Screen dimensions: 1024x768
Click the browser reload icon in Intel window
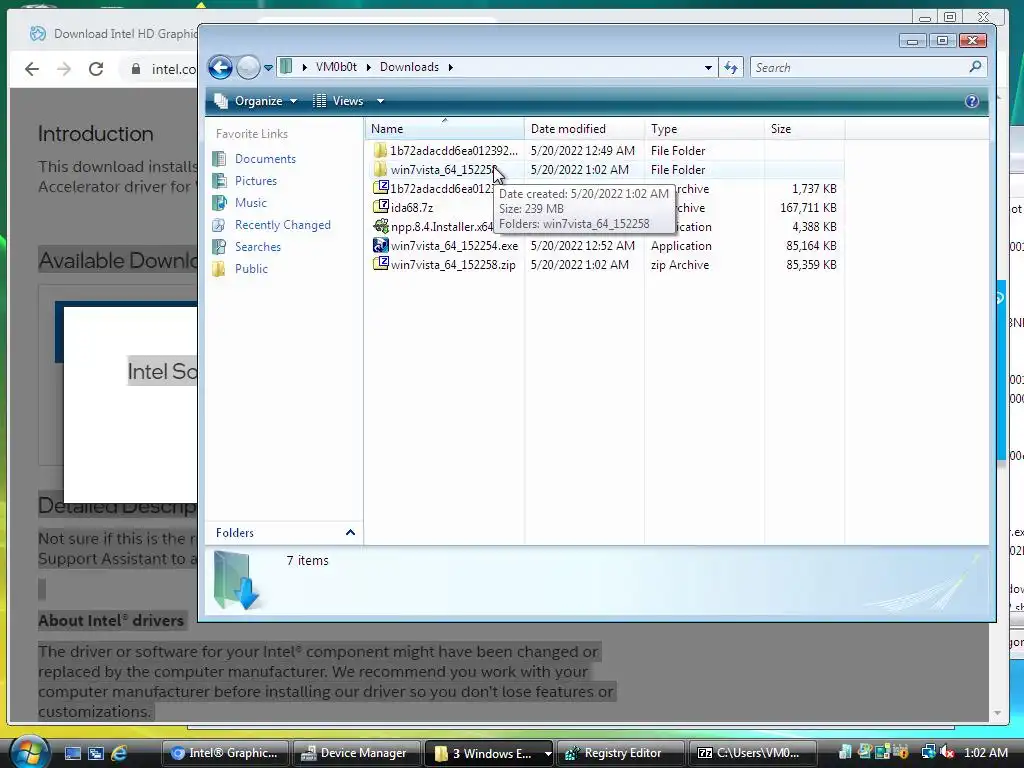click(96, 69)
